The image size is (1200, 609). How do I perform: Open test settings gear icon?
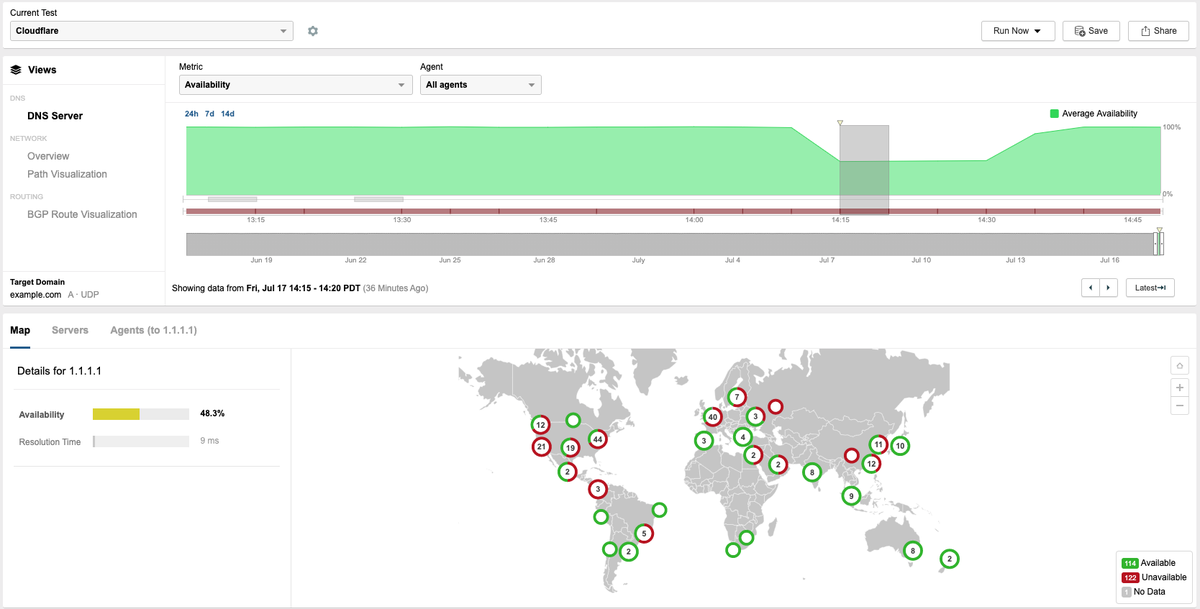(x=313, y=31)
